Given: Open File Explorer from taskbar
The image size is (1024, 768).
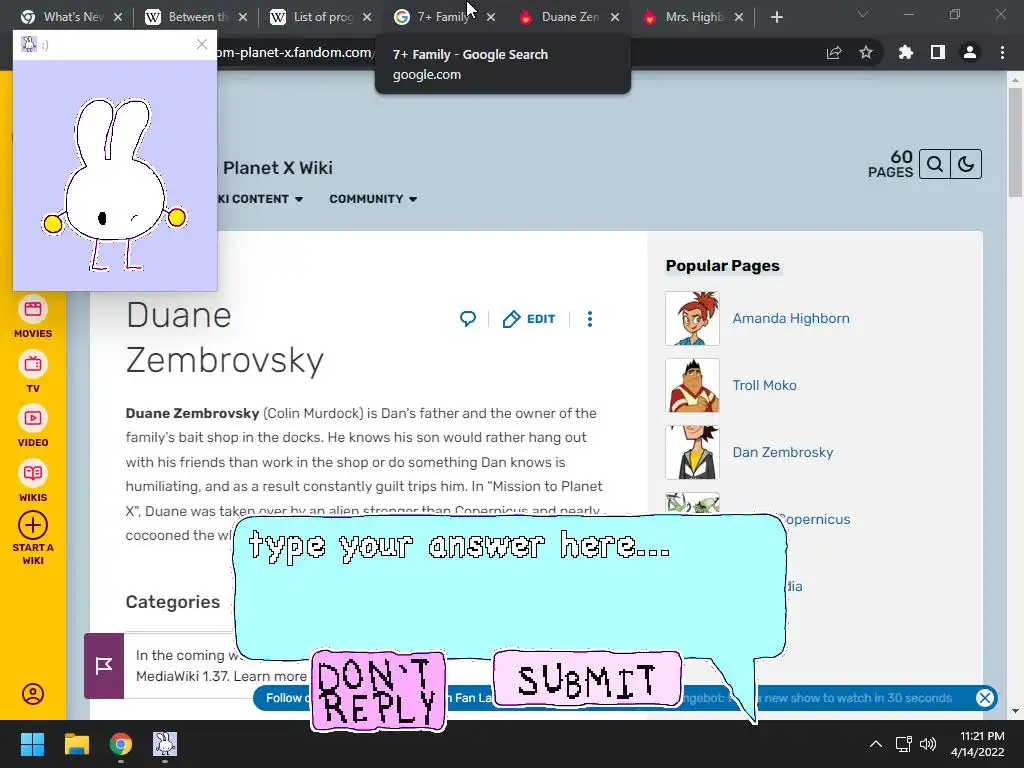Looking at the screenshot, I should tap(76, 744).
